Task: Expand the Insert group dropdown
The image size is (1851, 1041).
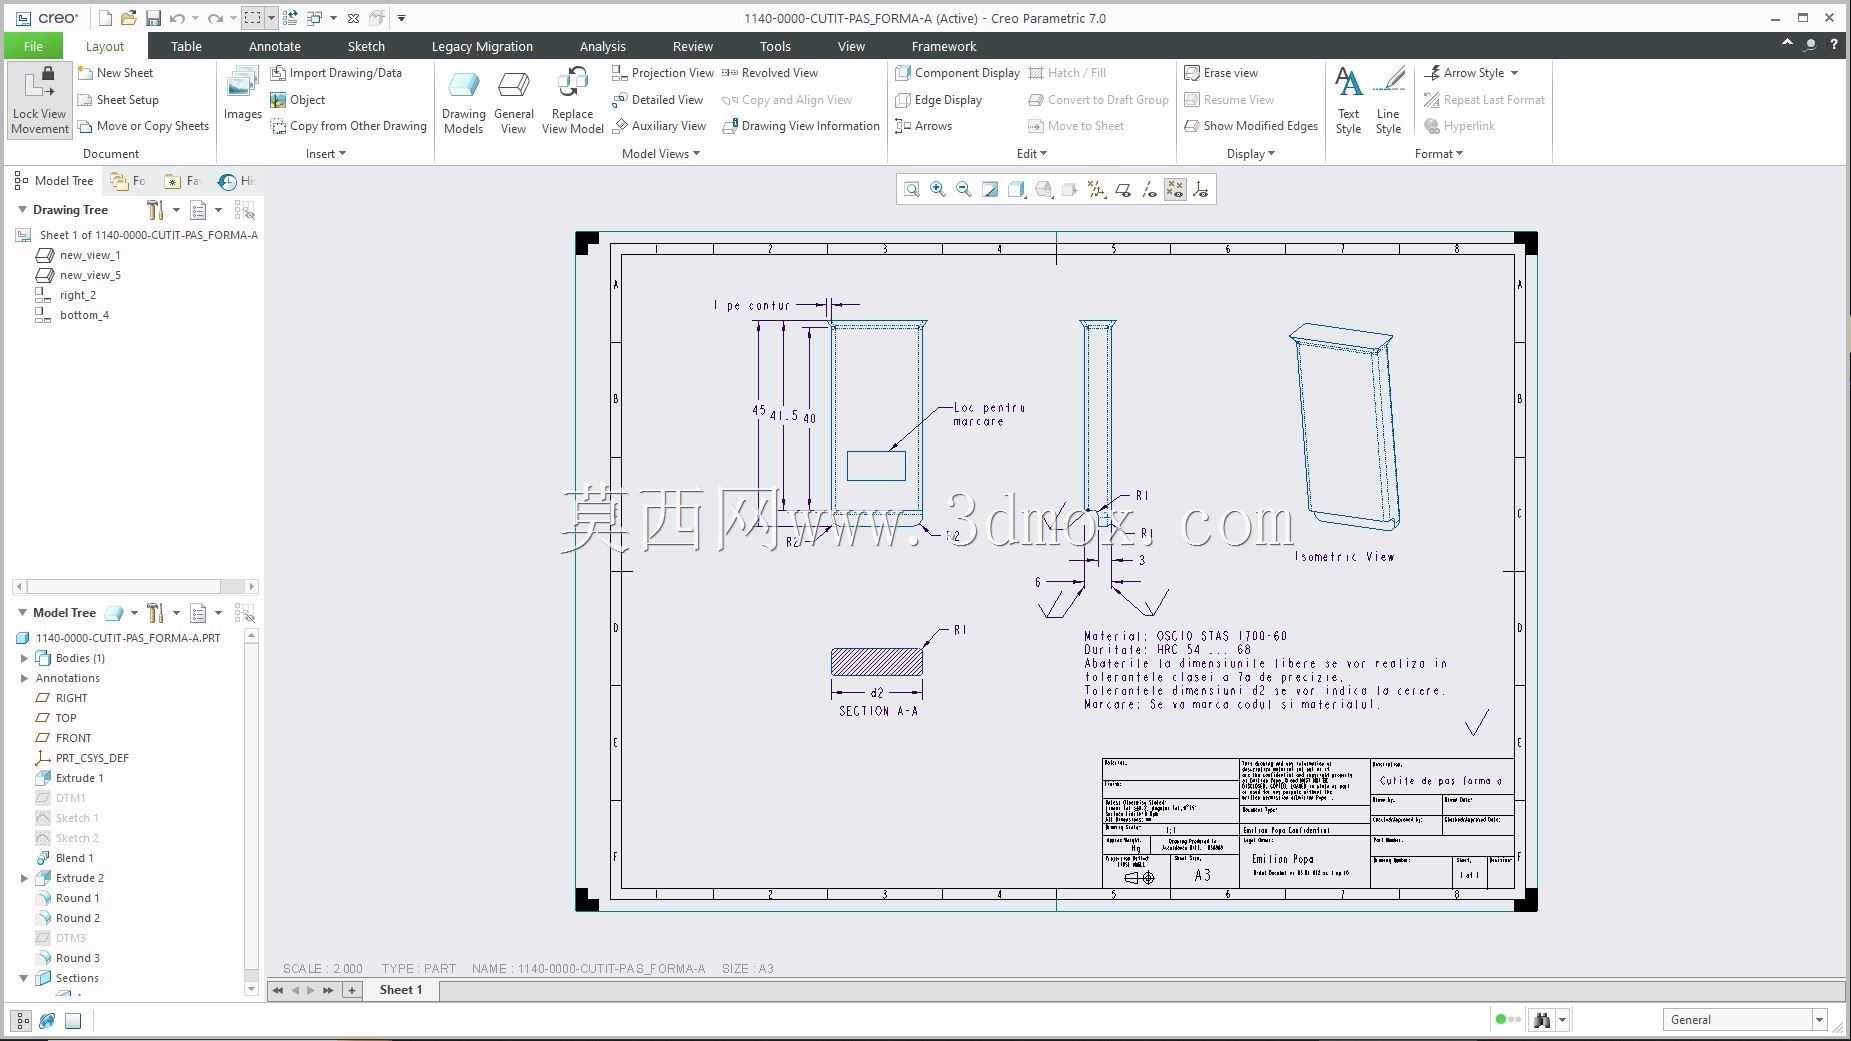Action: coord(326,154)
